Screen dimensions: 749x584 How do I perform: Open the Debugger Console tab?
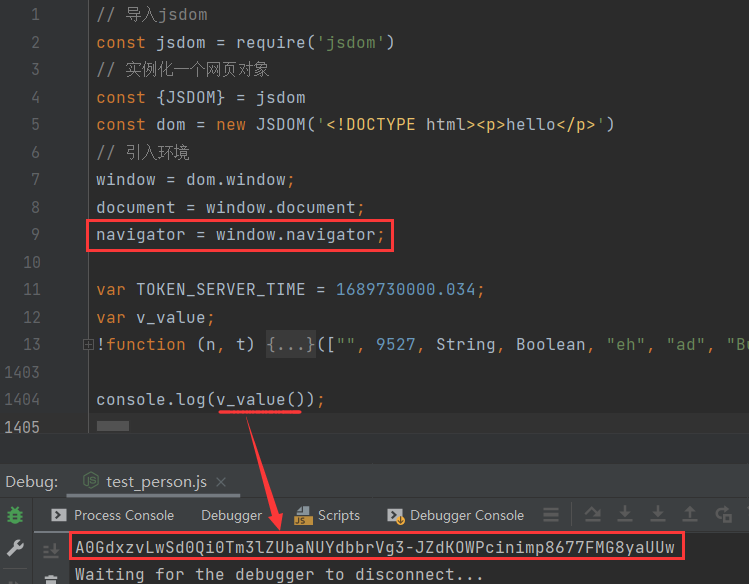point(455,516)
